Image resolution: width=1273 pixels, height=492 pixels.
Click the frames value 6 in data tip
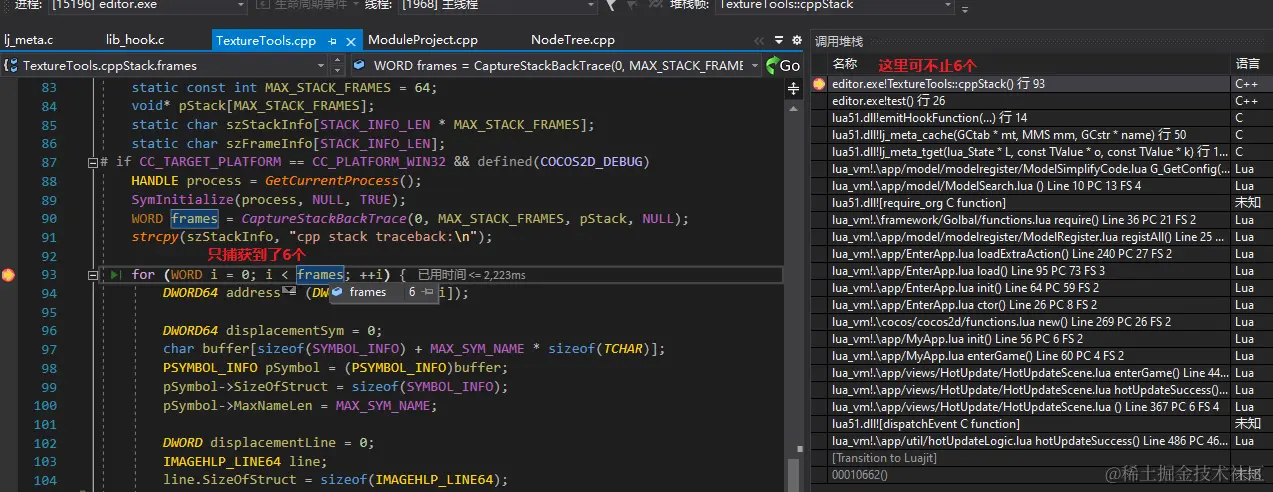tap(412, 292)
